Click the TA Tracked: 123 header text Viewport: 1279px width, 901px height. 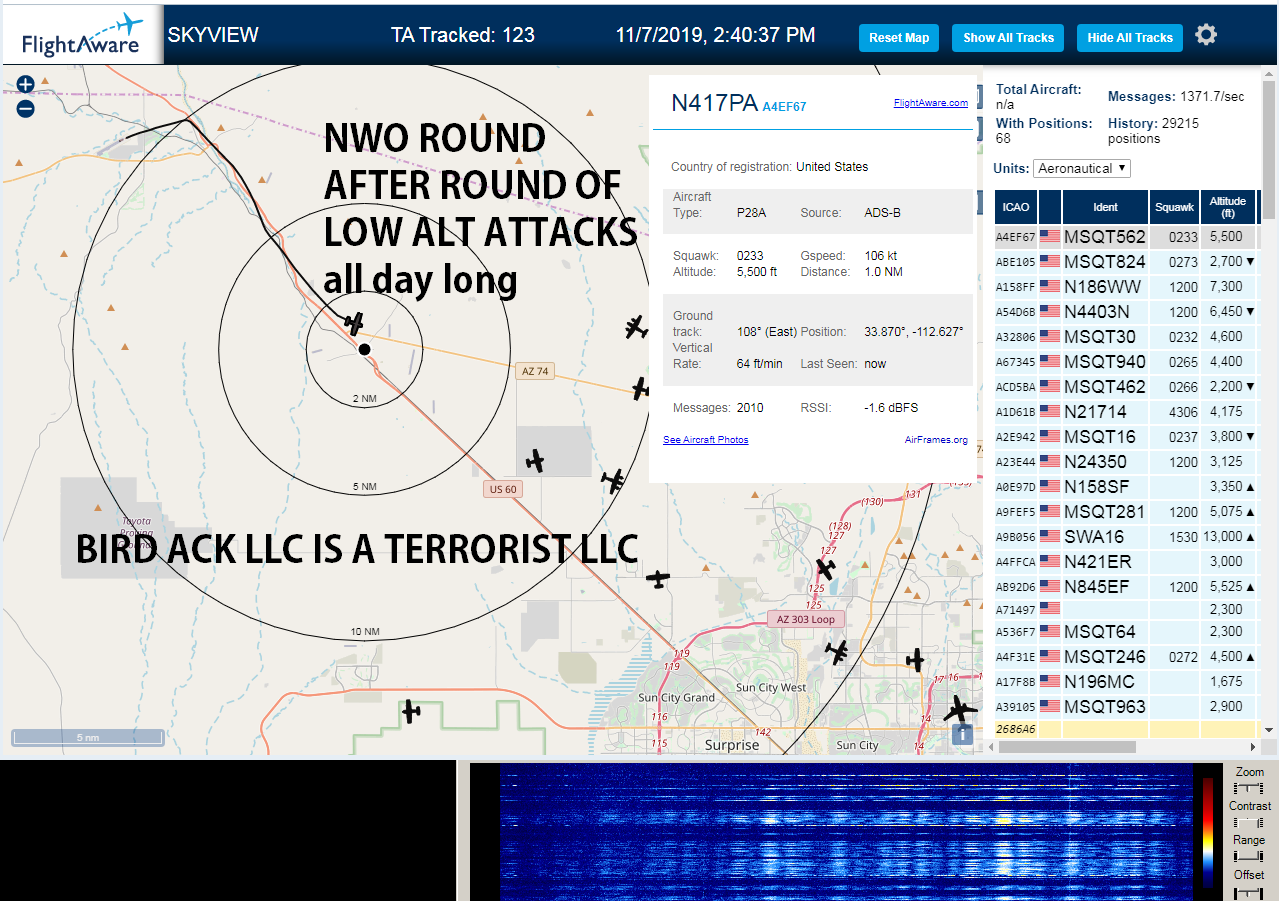(x=463, y=35)
